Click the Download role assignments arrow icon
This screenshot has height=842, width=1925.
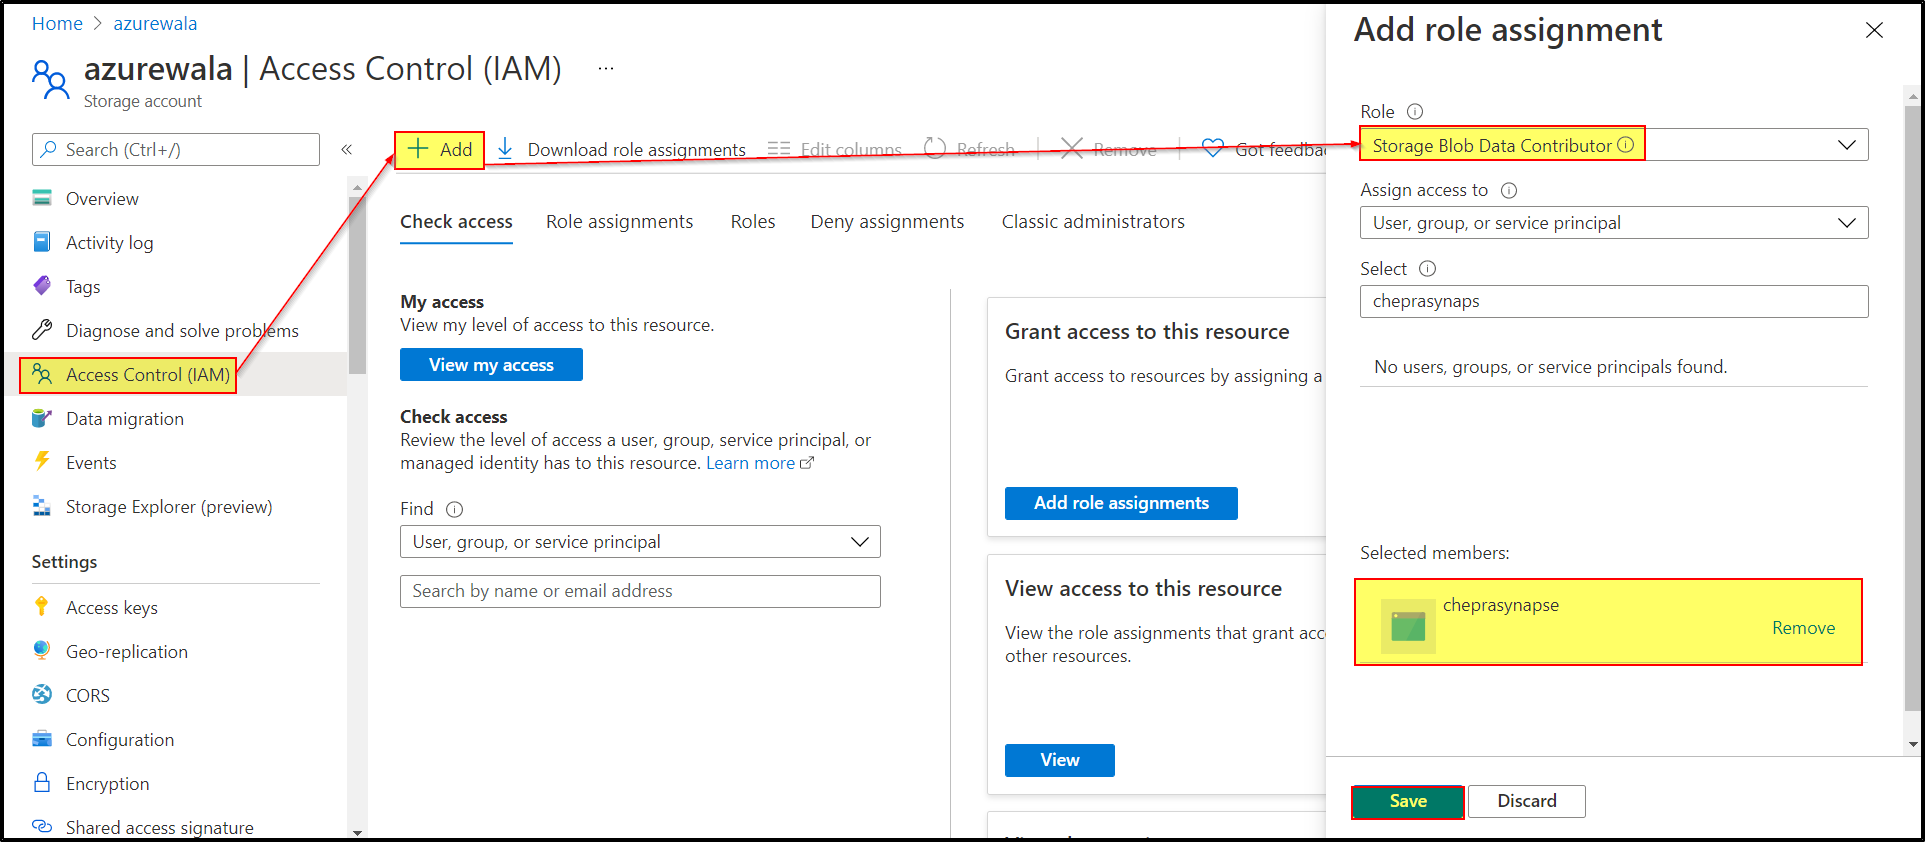[x=505, y=149]
